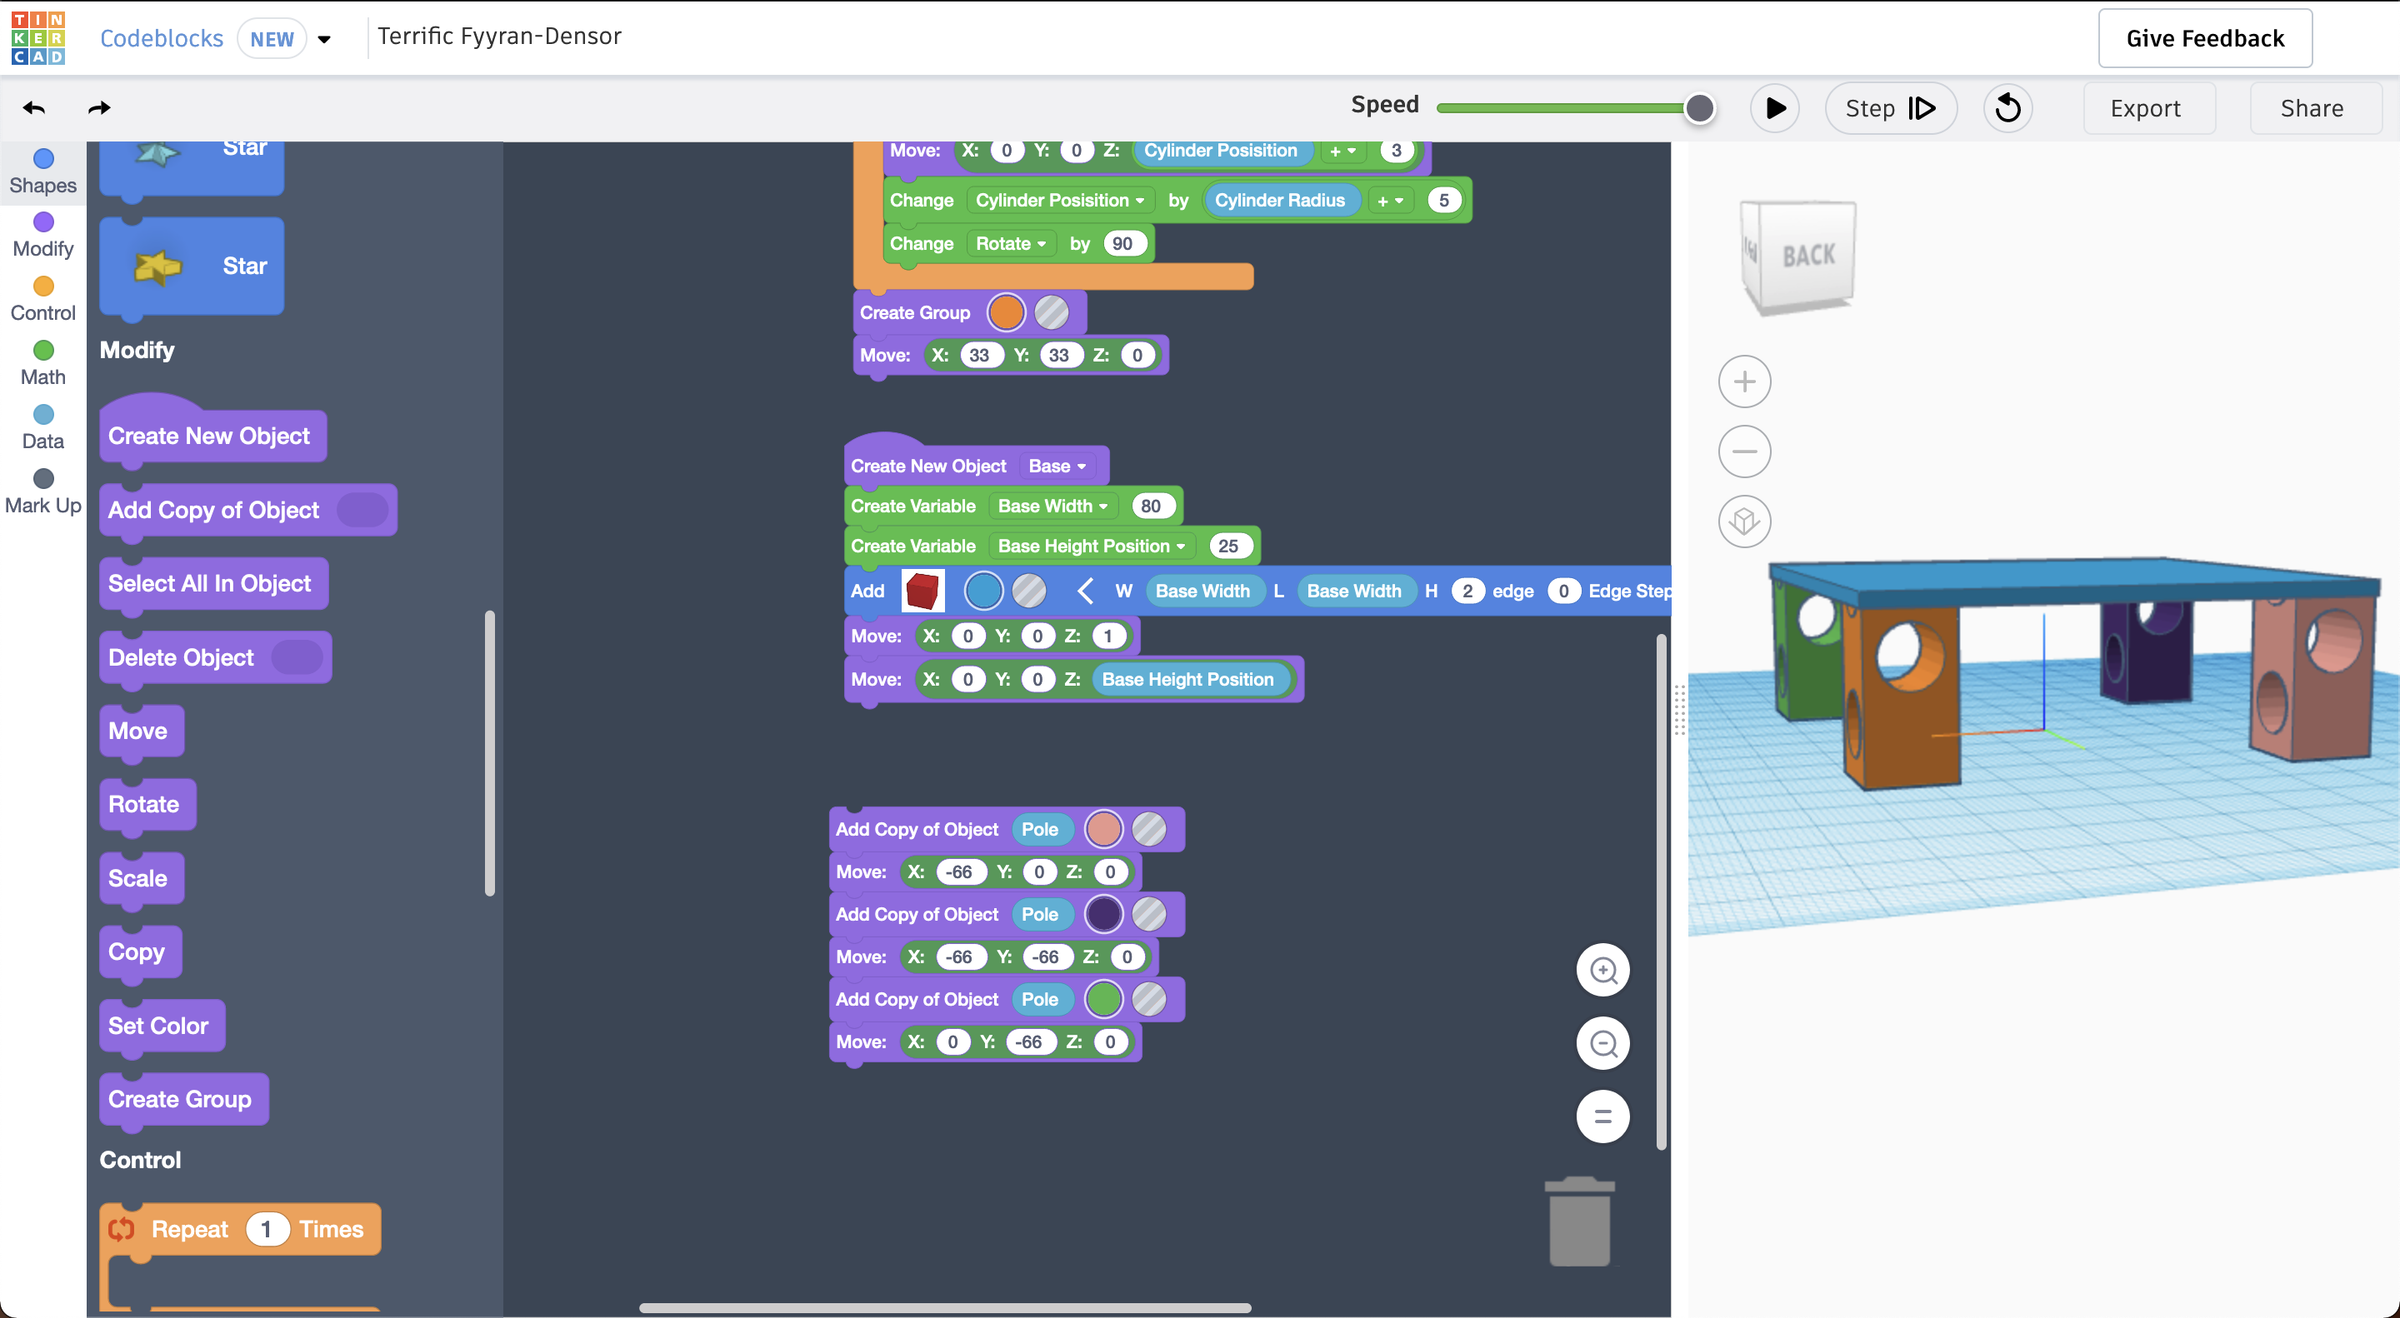The width and height of the screenshot is (2400, 1318).
Task: Export the current design
Action: (2148, 108)
